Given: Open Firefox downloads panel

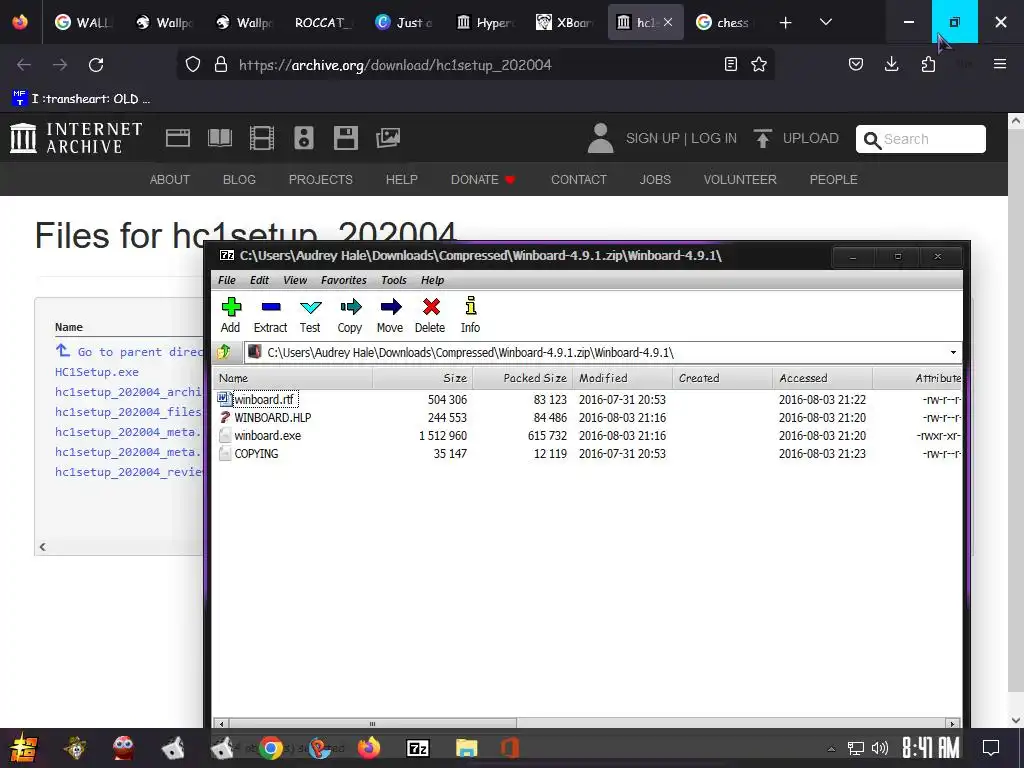Looking at the screenshot, I should point(891,64).
